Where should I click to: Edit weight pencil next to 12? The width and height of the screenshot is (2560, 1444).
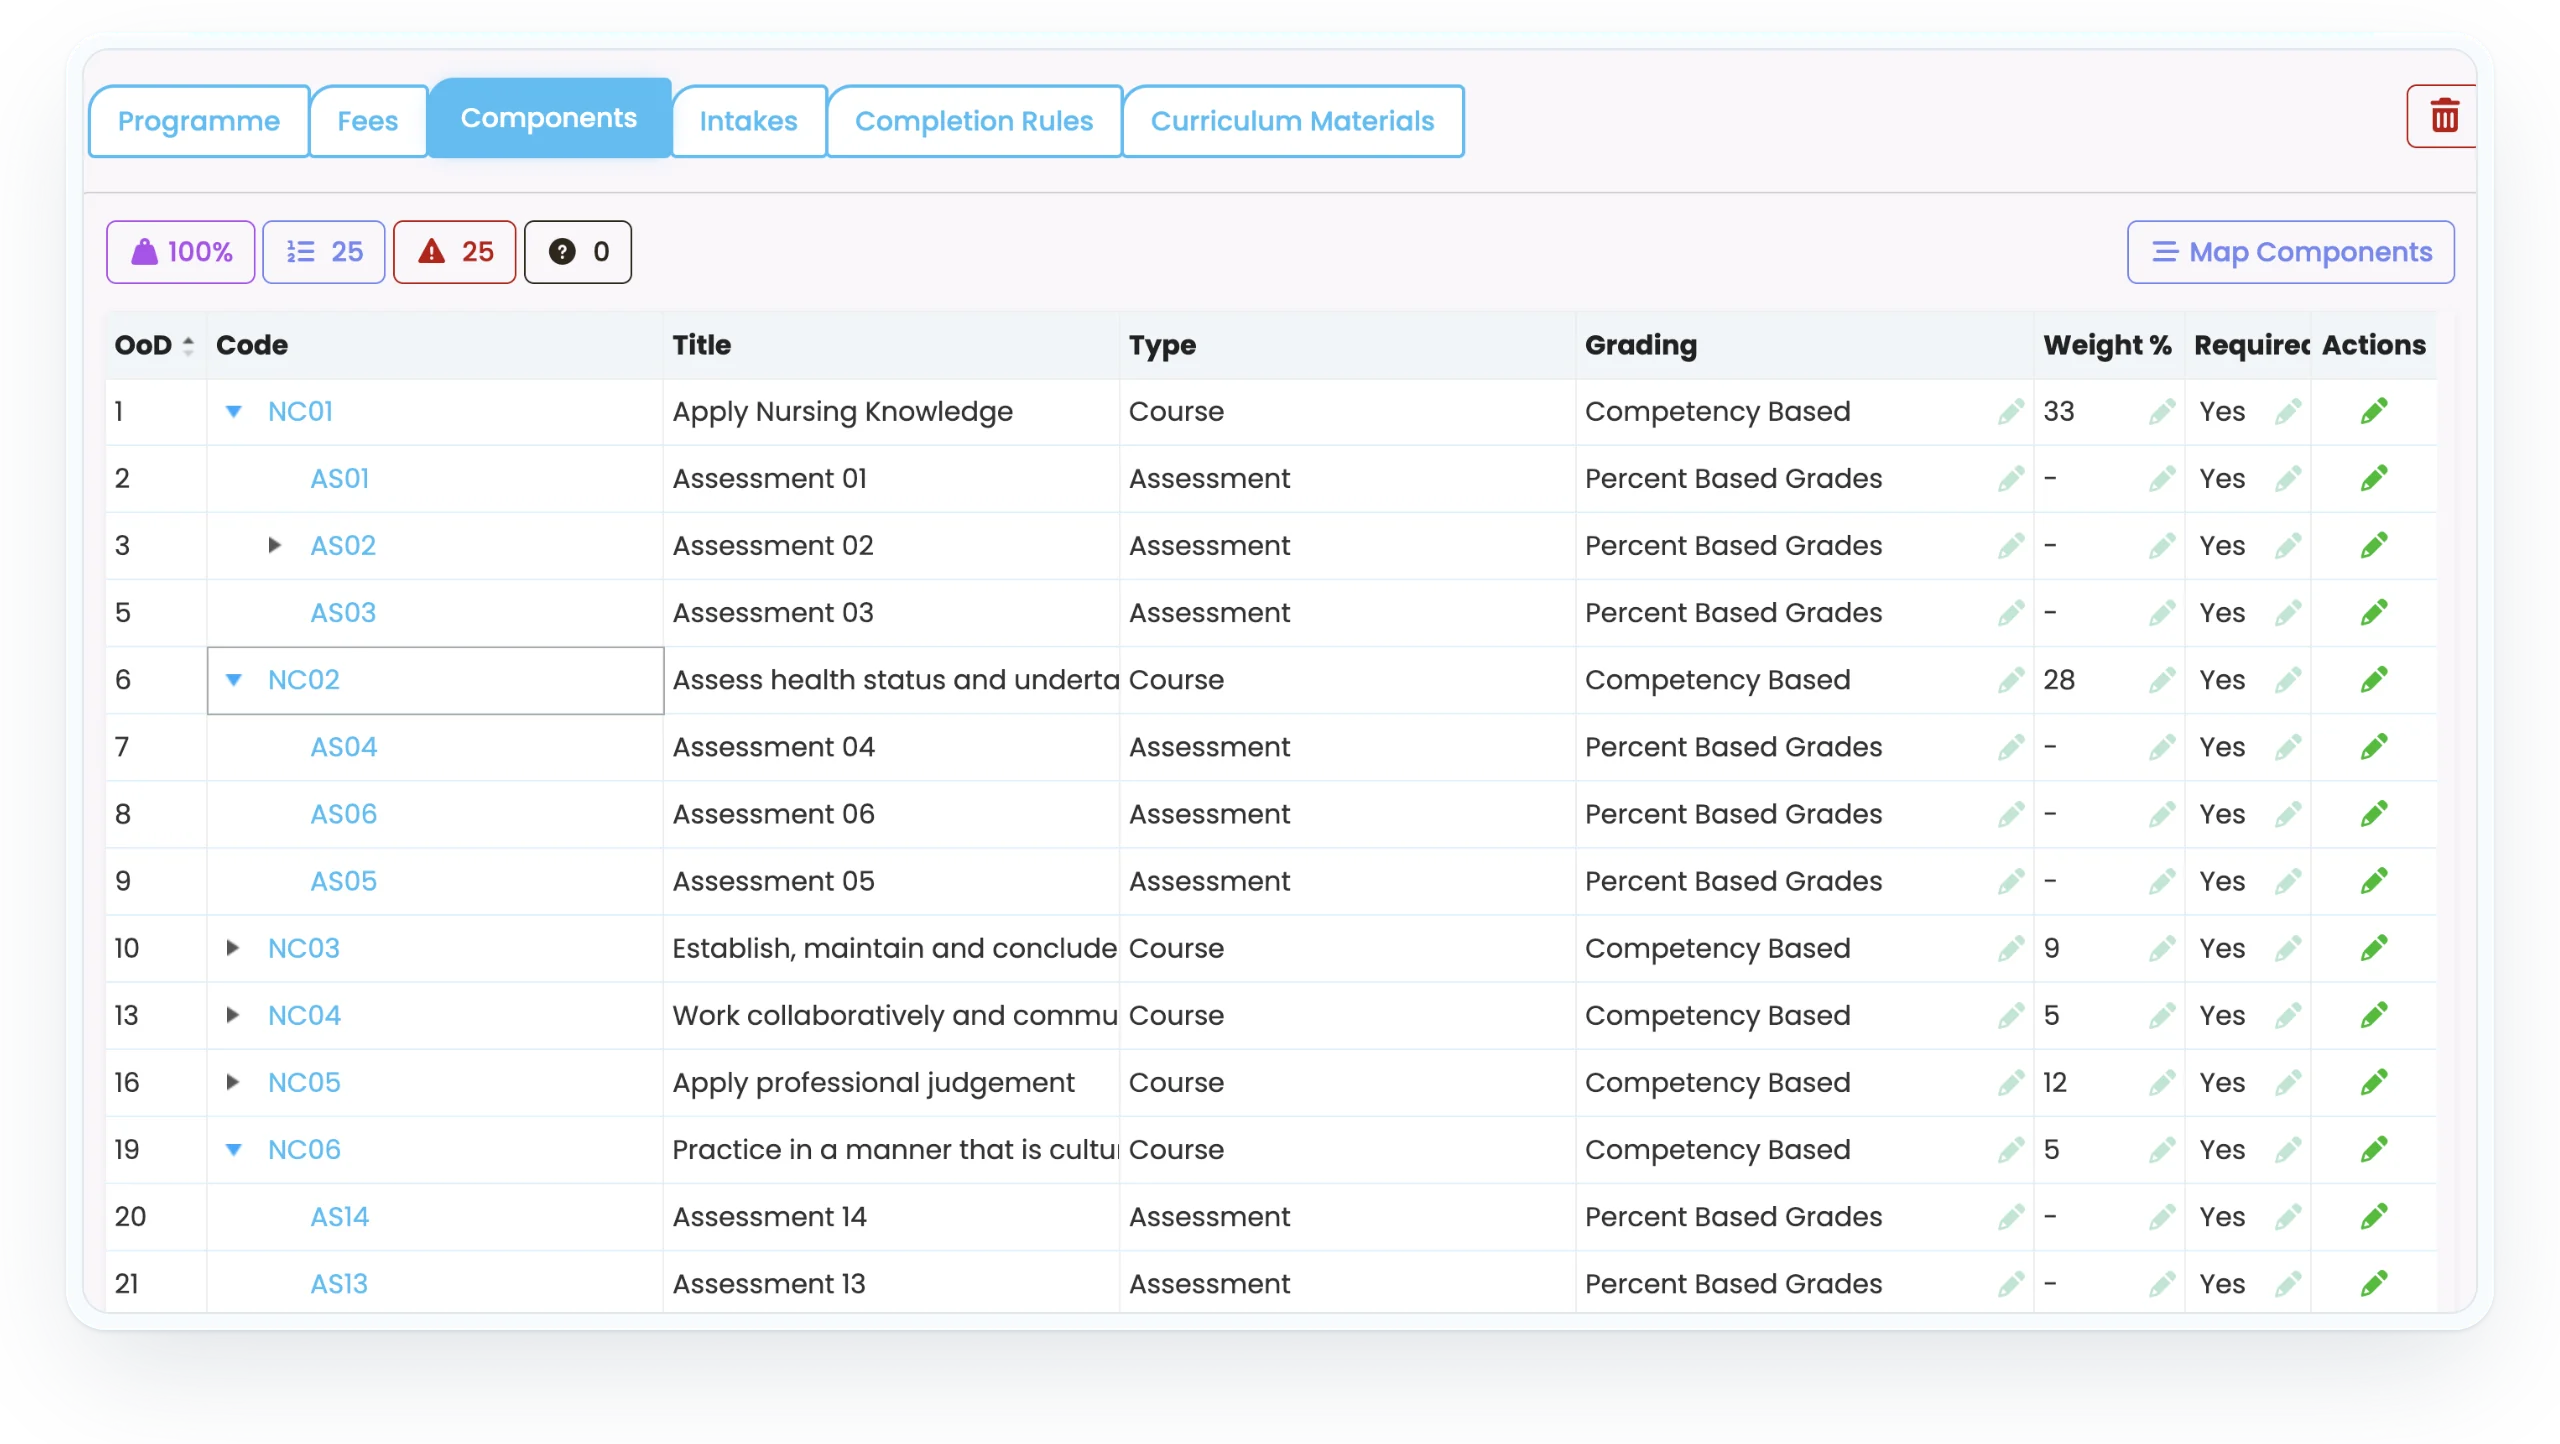click(2162, 1082)
